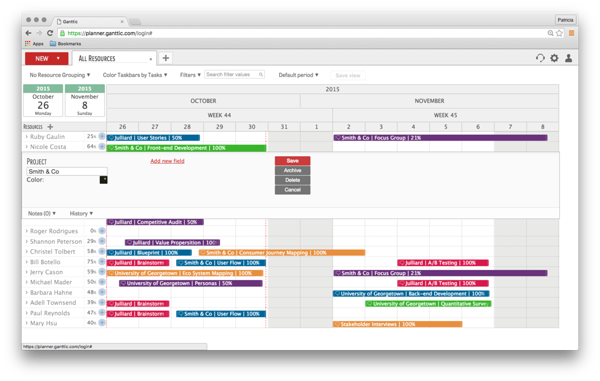Image resolution: width=600 pixels, height=381 pixels.
Task: Click the round plus icon beside Barbara Hahne
Action: [102, 292]
